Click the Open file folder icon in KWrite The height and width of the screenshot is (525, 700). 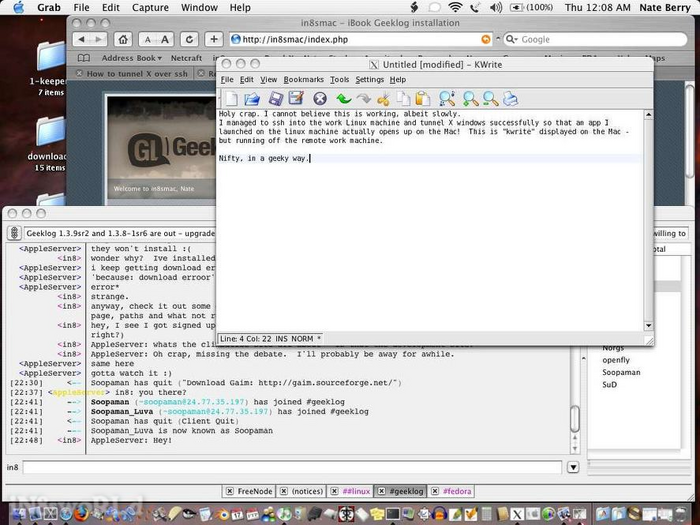tap(252, 99)
